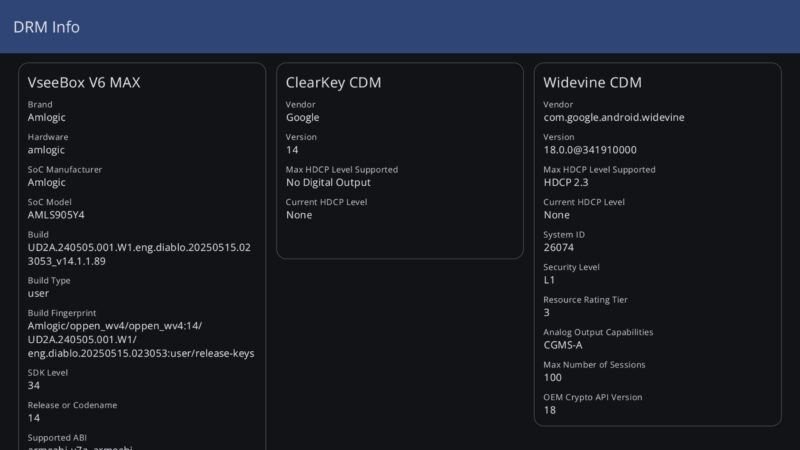Click the Build Type value user
This screenshot has width=800, height=450.
coord(38,294)
